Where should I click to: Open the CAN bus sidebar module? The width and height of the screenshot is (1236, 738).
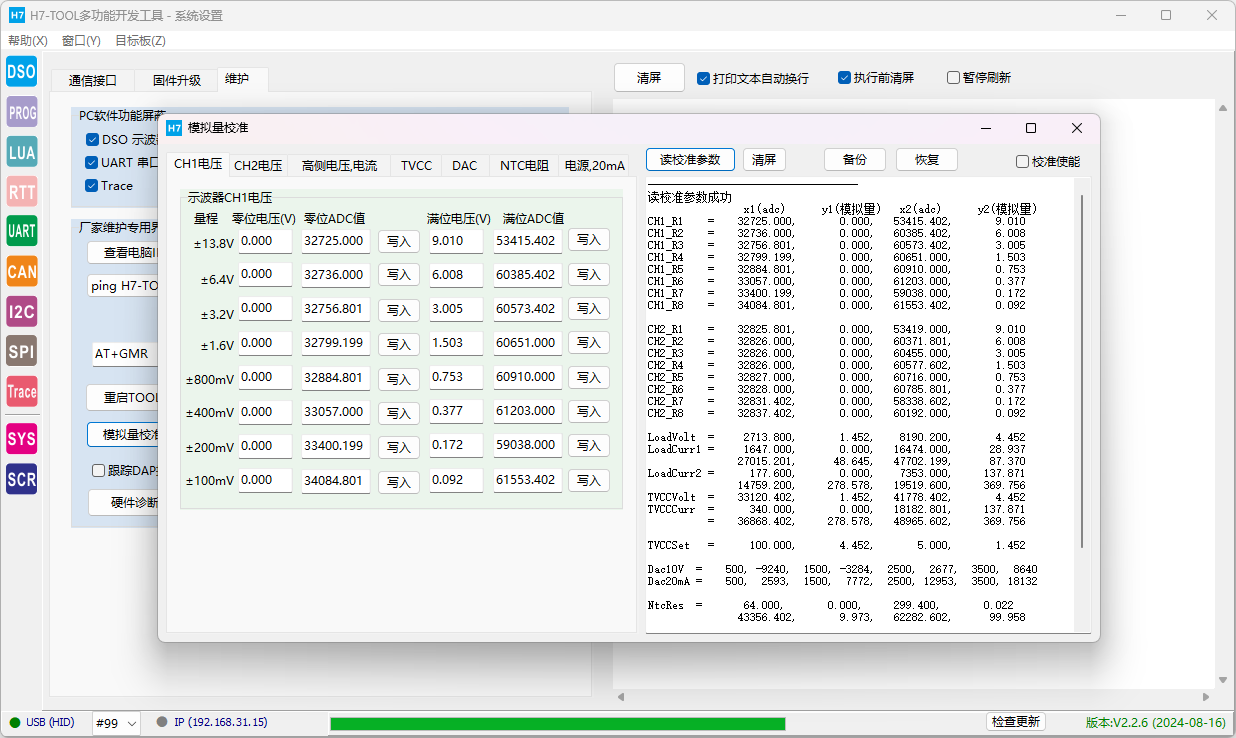(22, 271)
